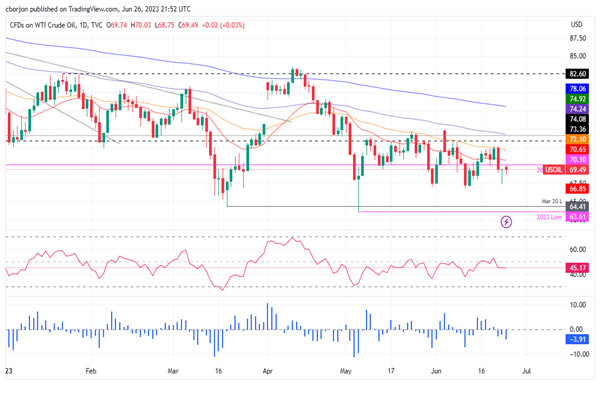Click the close value C69.49 in legend
Viewport: 600px width, 400px height.
coord(188,25)
